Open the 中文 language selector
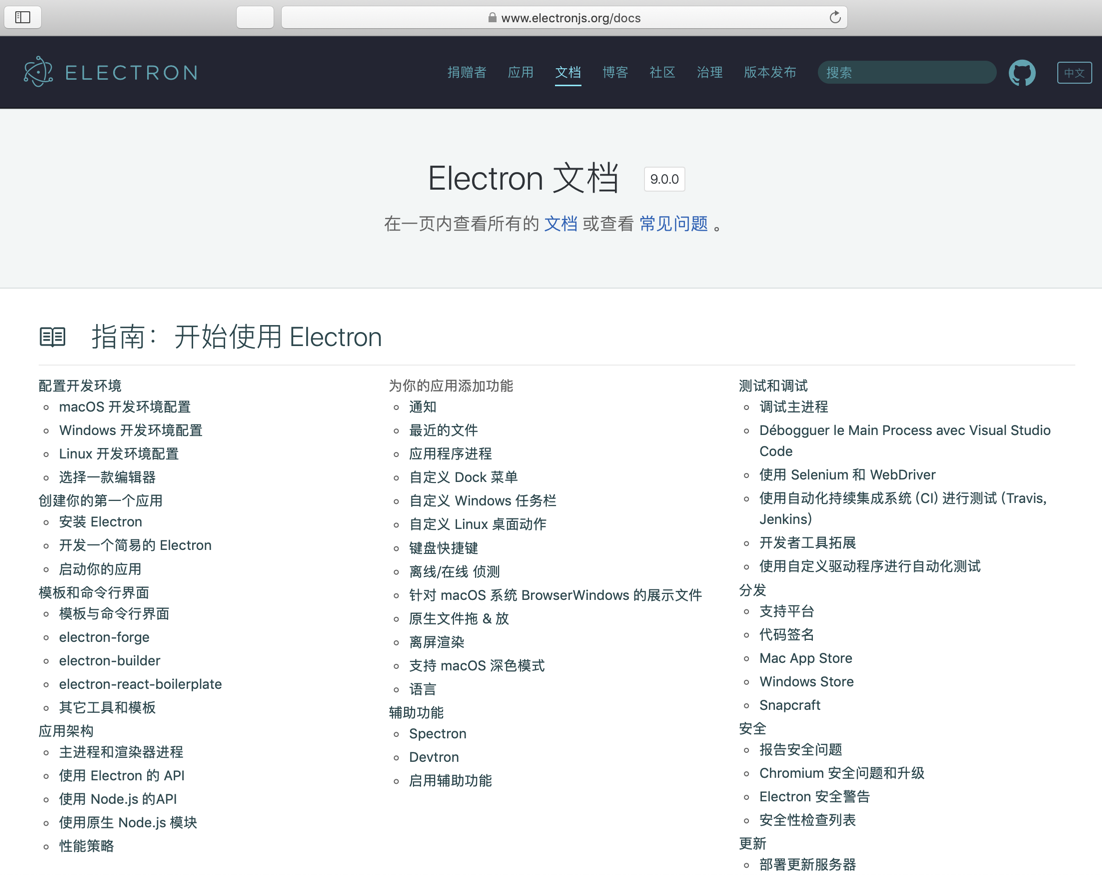Viewport: 1102px width, 876px height. [x=1074, y=72]
